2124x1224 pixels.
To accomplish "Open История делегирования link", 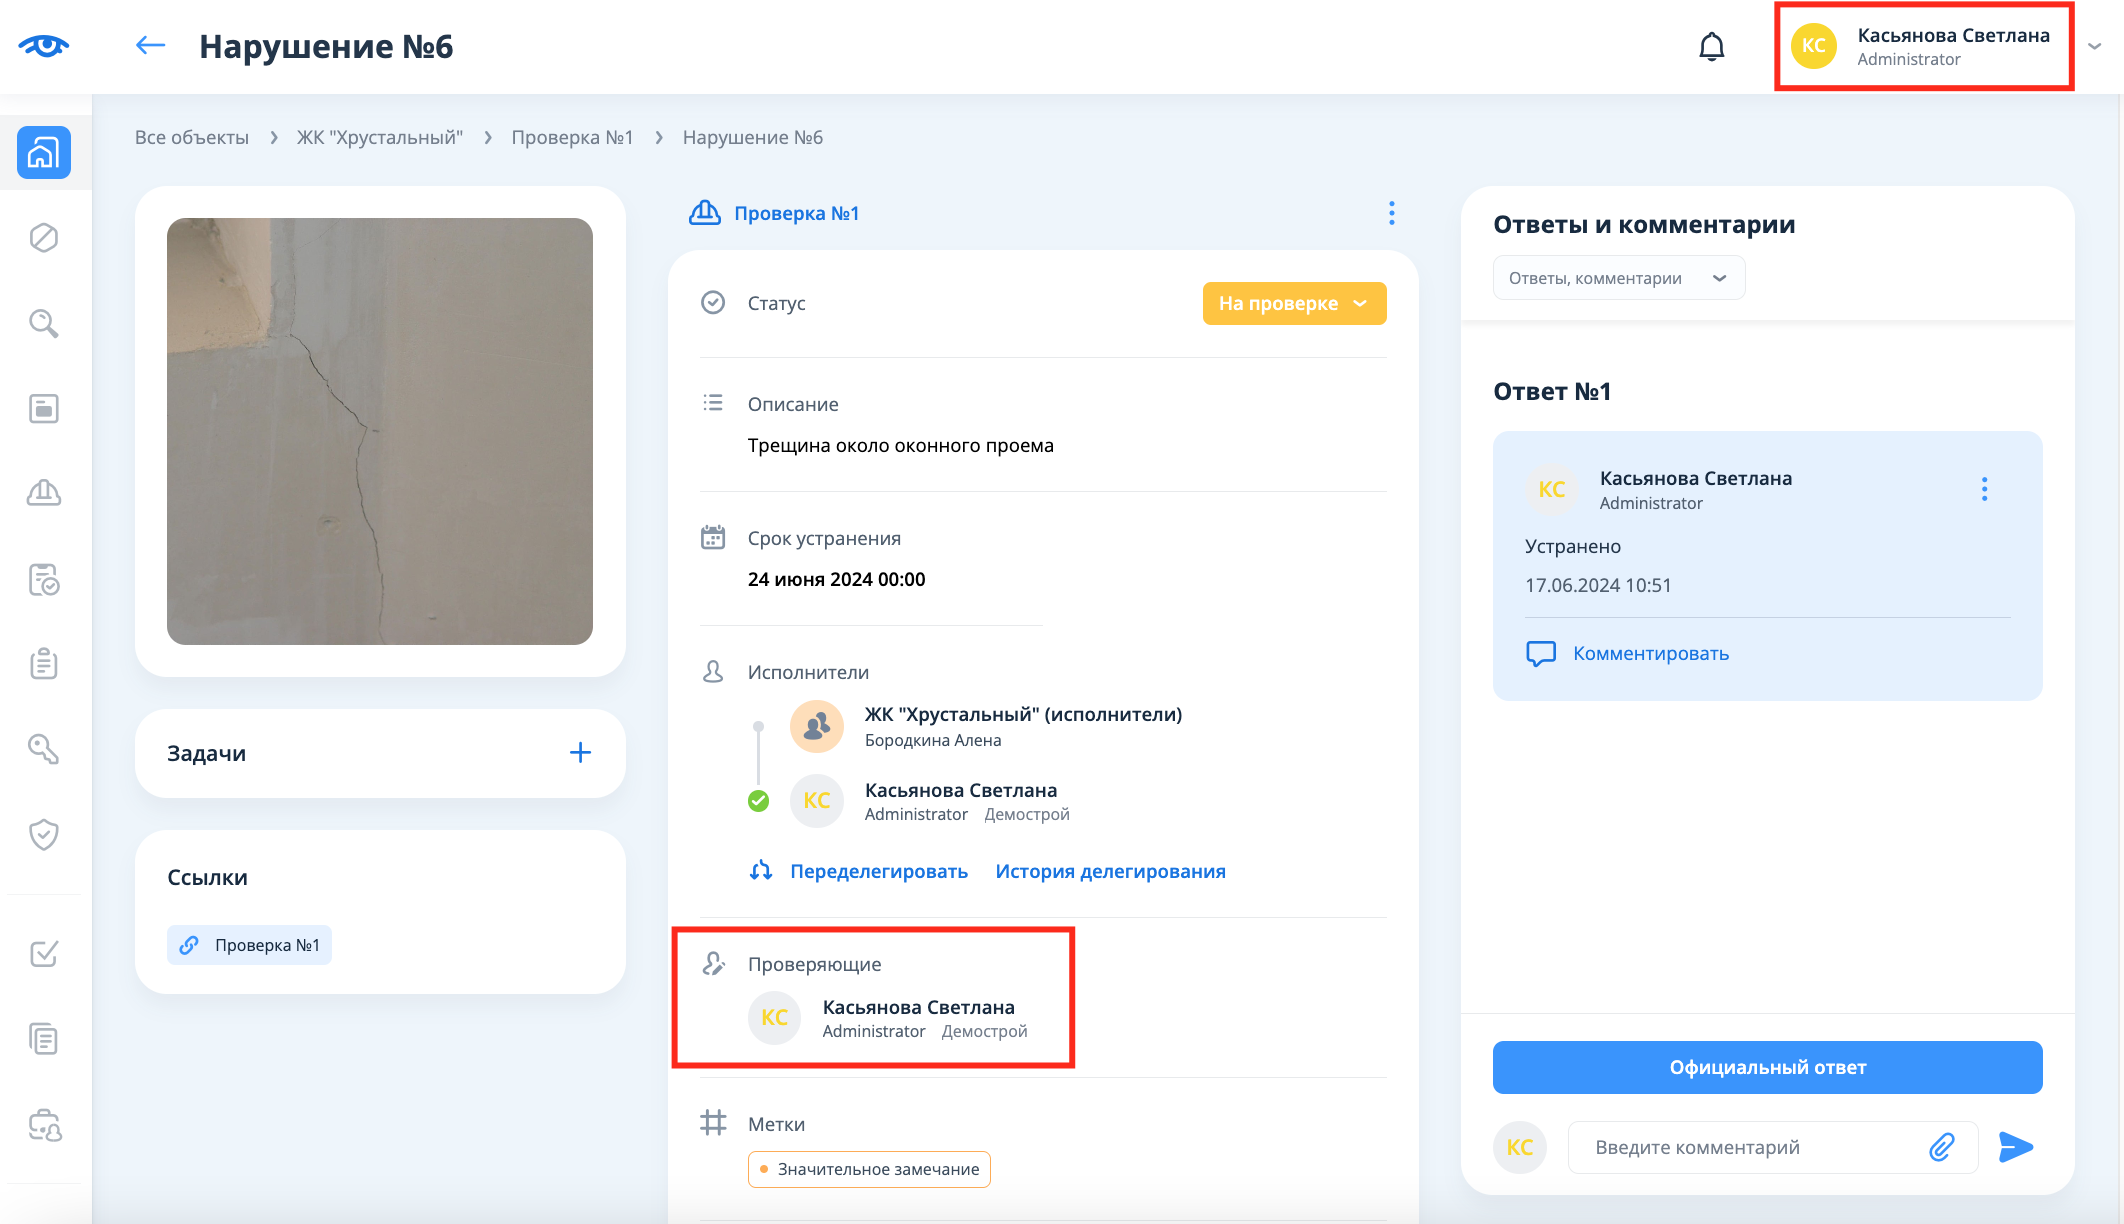I will point(1110,871).
